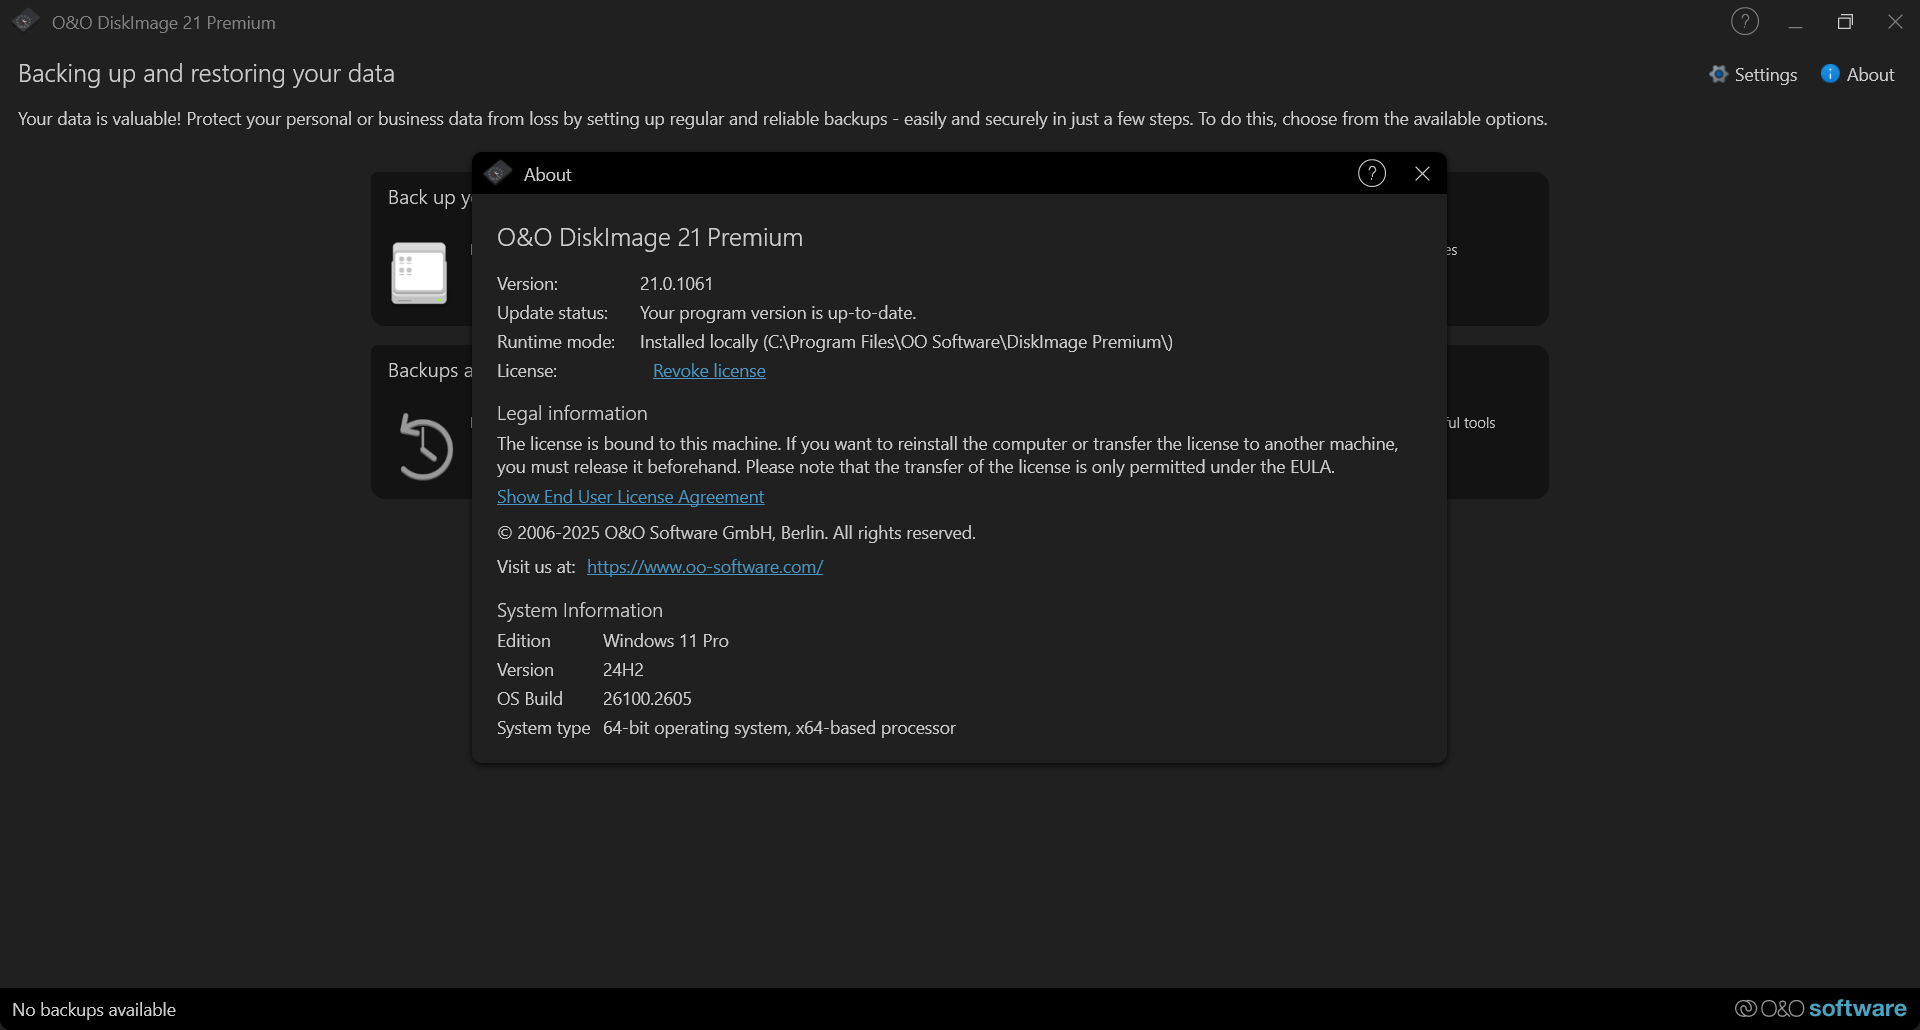The width and height of the screenshot is (1920, 1030).
Task: Click the O&O DiskImage logo in title bar
Action: 25,20
